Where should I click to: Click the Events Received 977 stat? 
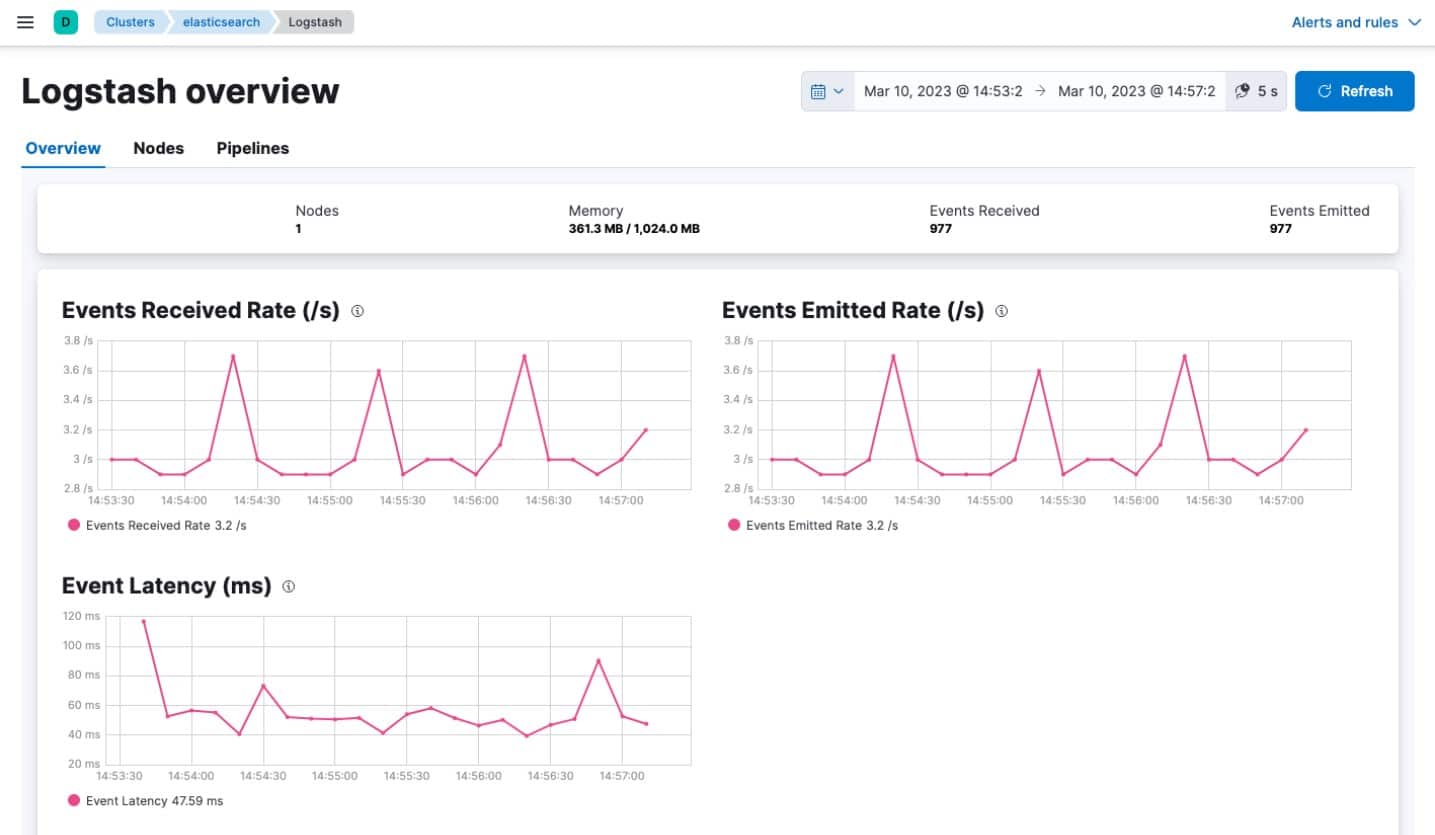click(984, 220)
